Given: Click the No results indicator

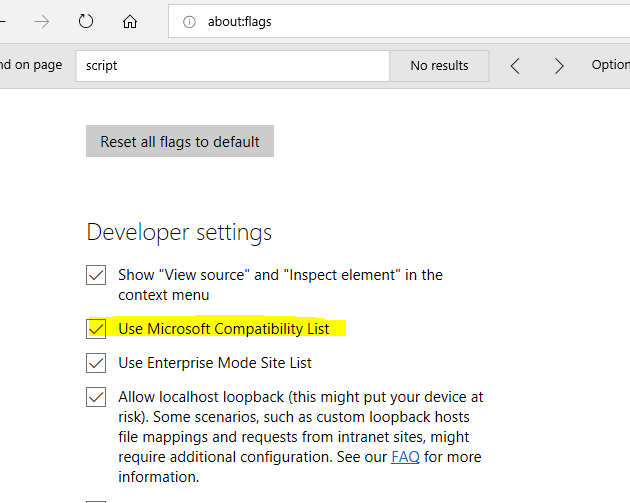Looking at the screenshot, I should tap(439, 66).
